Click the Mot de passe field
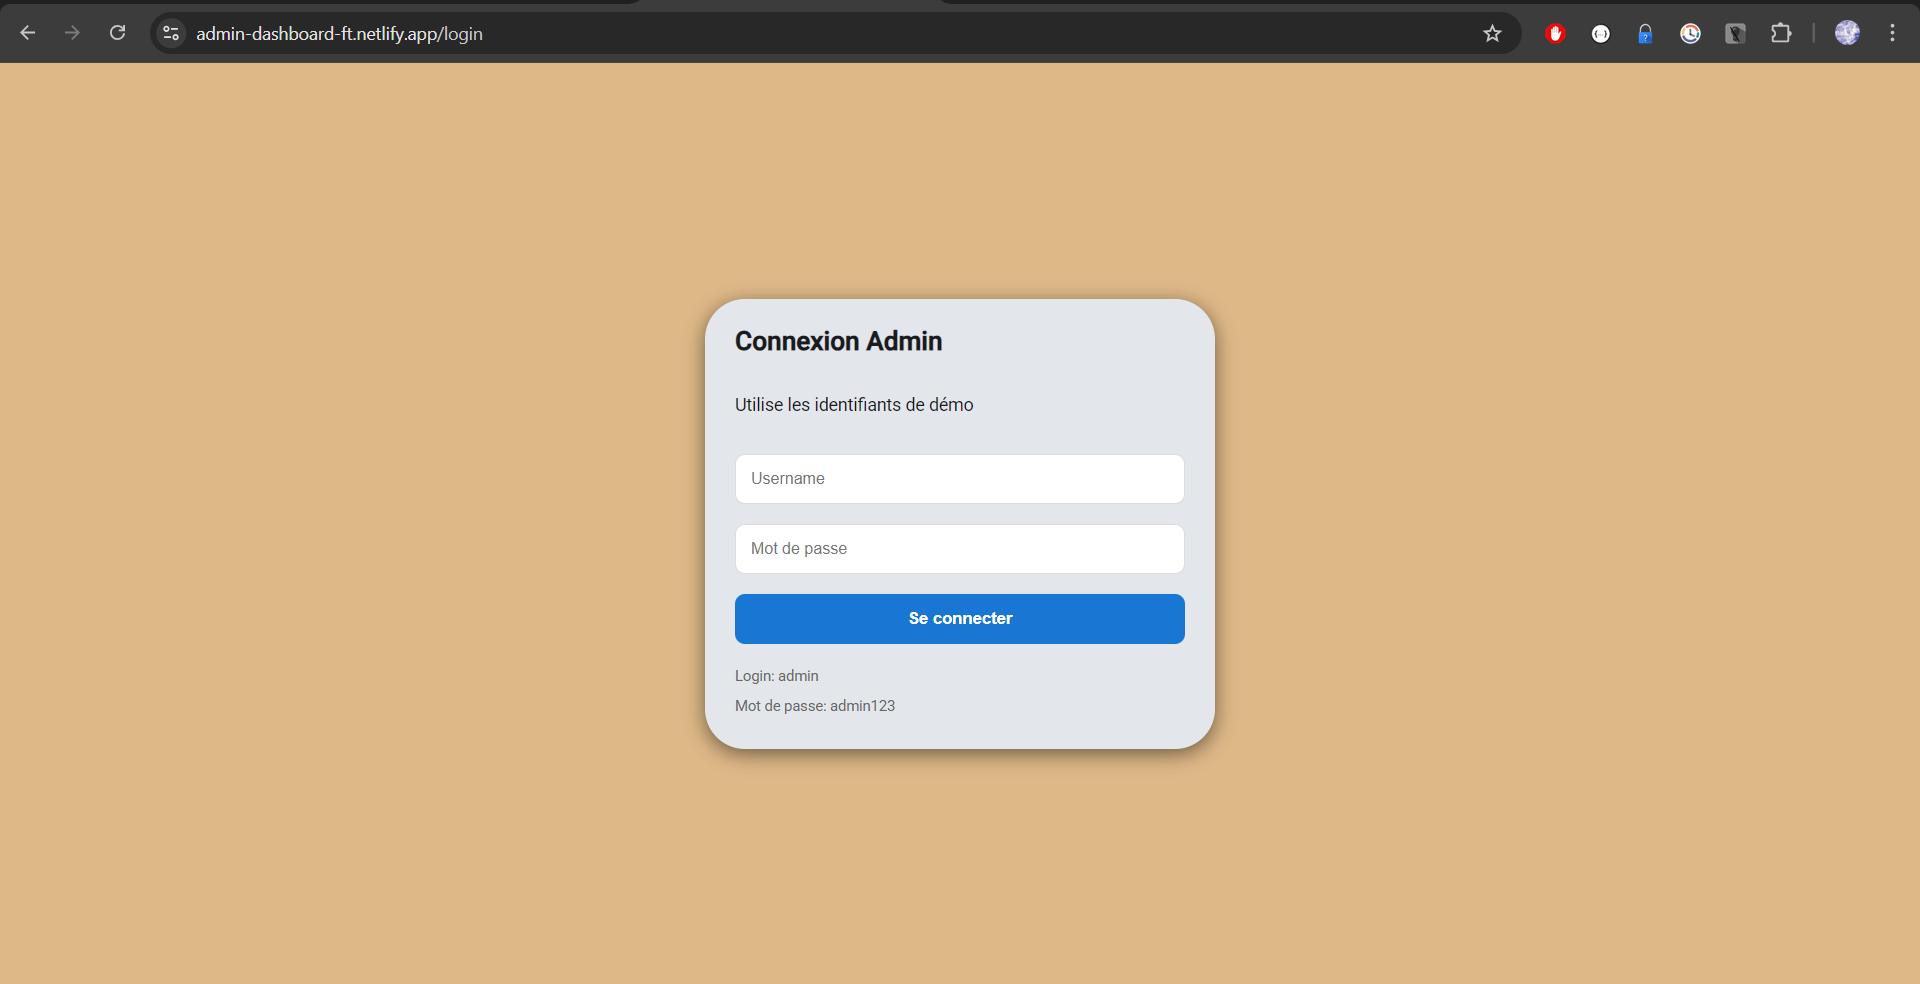Screen dimensions: 1920x984 point(960,549)
